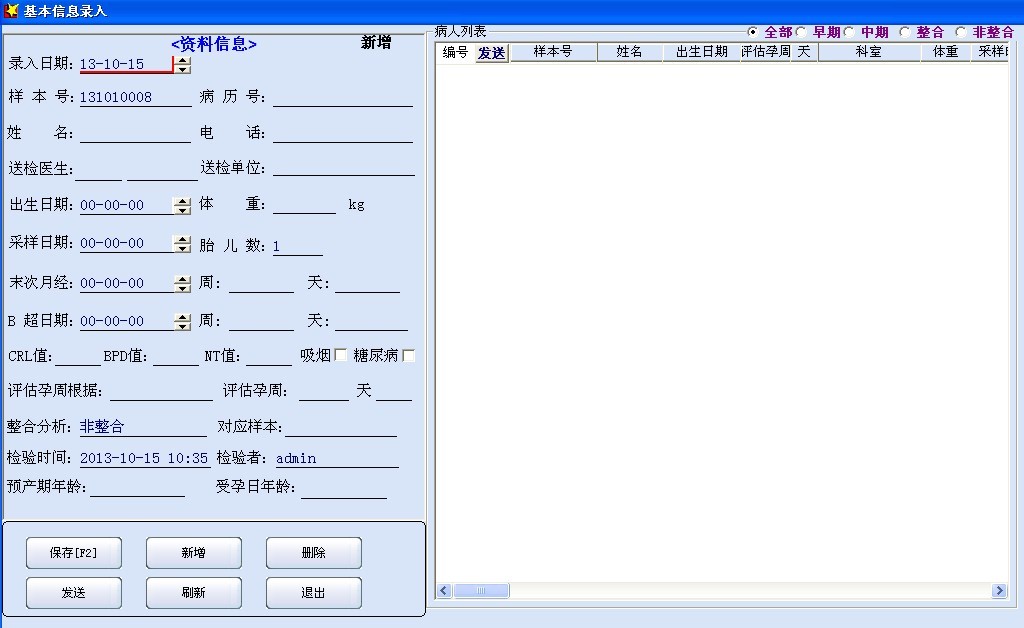
Task: Click the 退出 button
Action: point(313,593)
